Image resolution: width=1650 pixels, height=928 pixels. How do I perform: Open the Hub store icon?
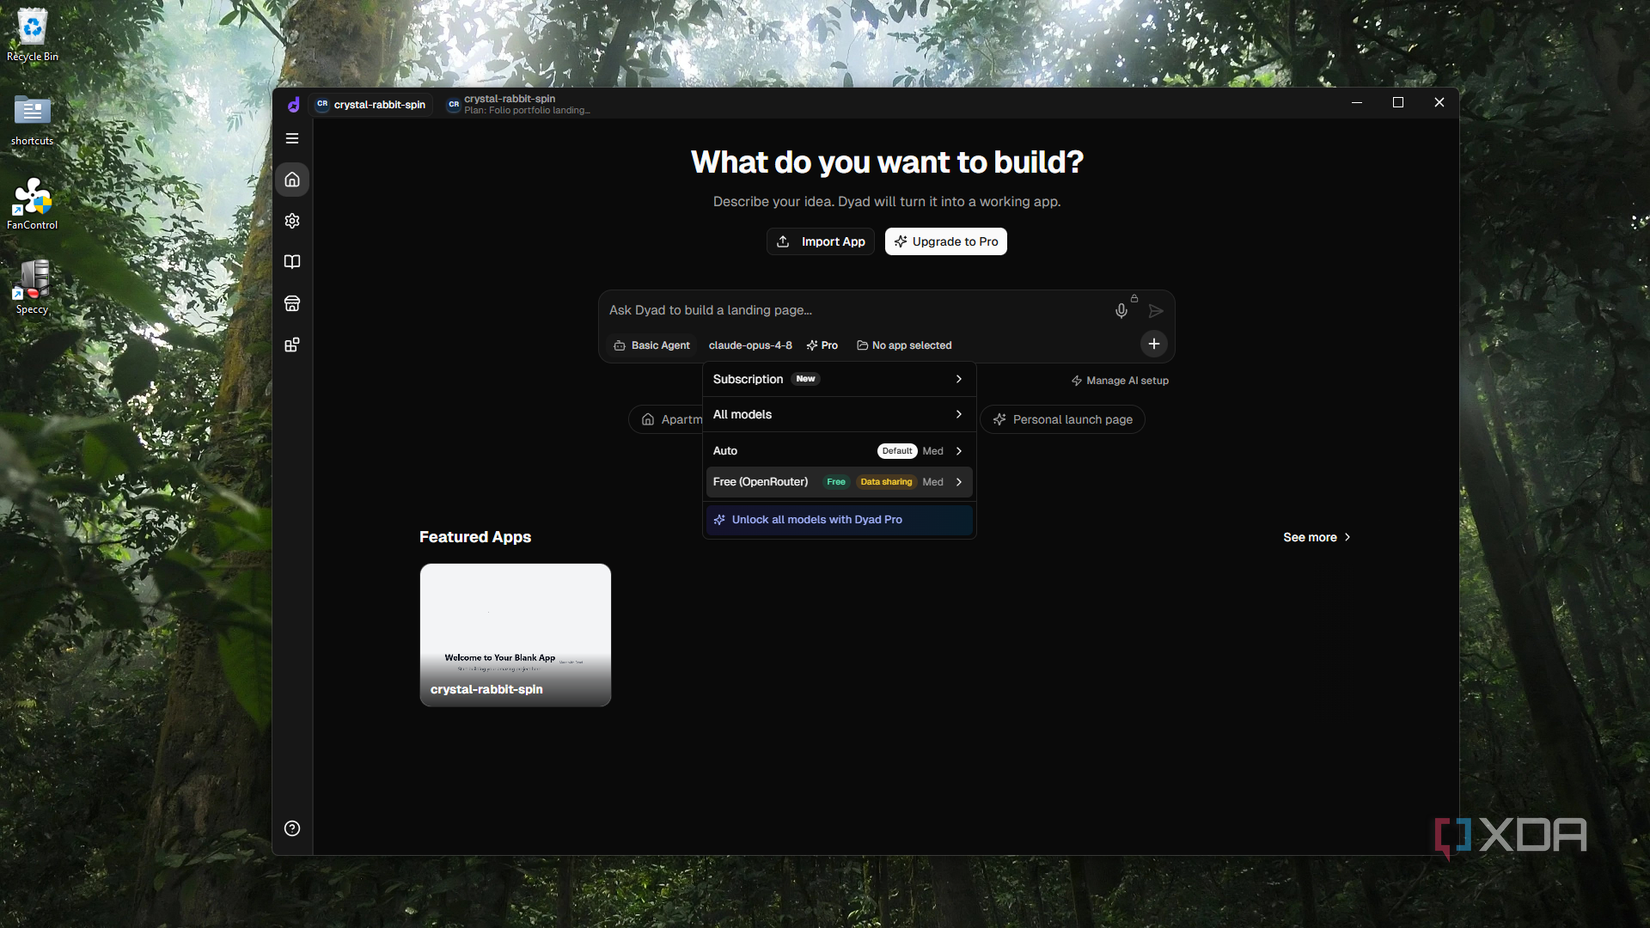pyautogui.click(x=292, y=303)
